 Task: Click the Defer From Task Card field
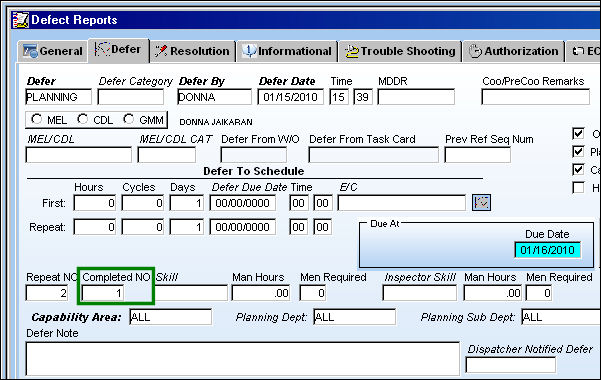(x=373, y=155)
